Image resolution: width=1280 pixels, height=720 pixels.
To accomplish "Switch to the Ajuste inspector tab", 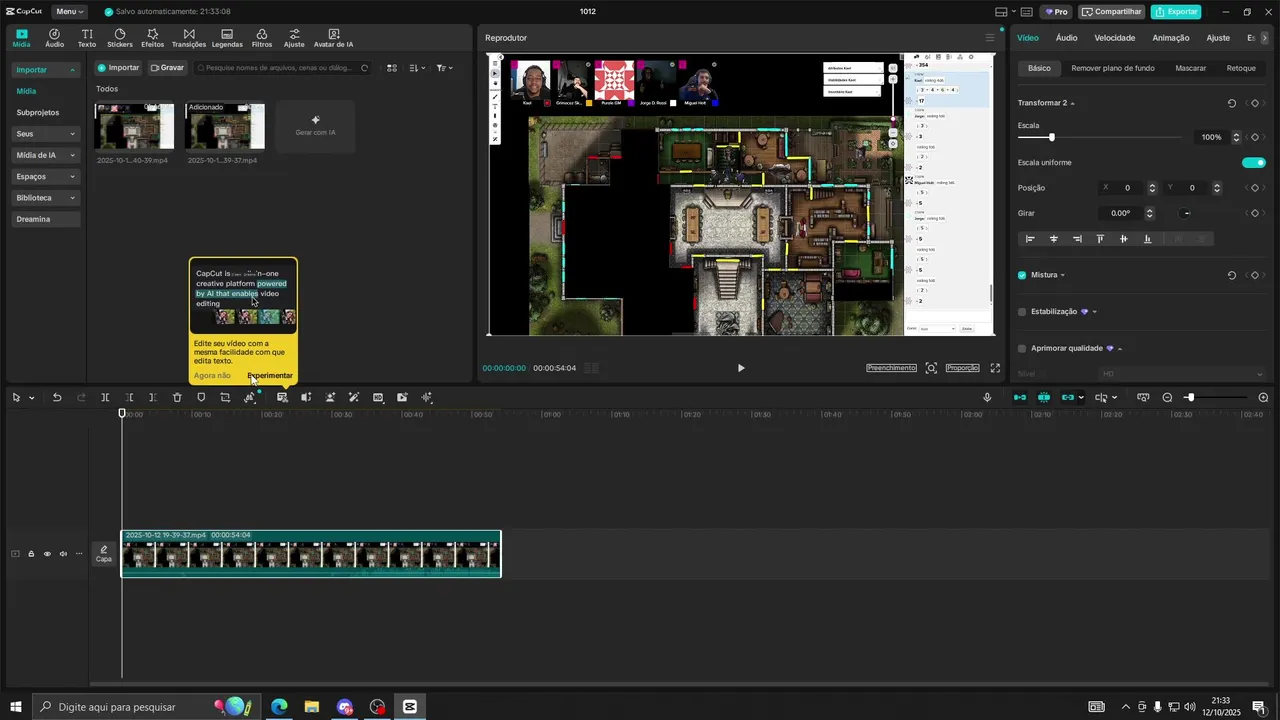I will click(1218, 38).
